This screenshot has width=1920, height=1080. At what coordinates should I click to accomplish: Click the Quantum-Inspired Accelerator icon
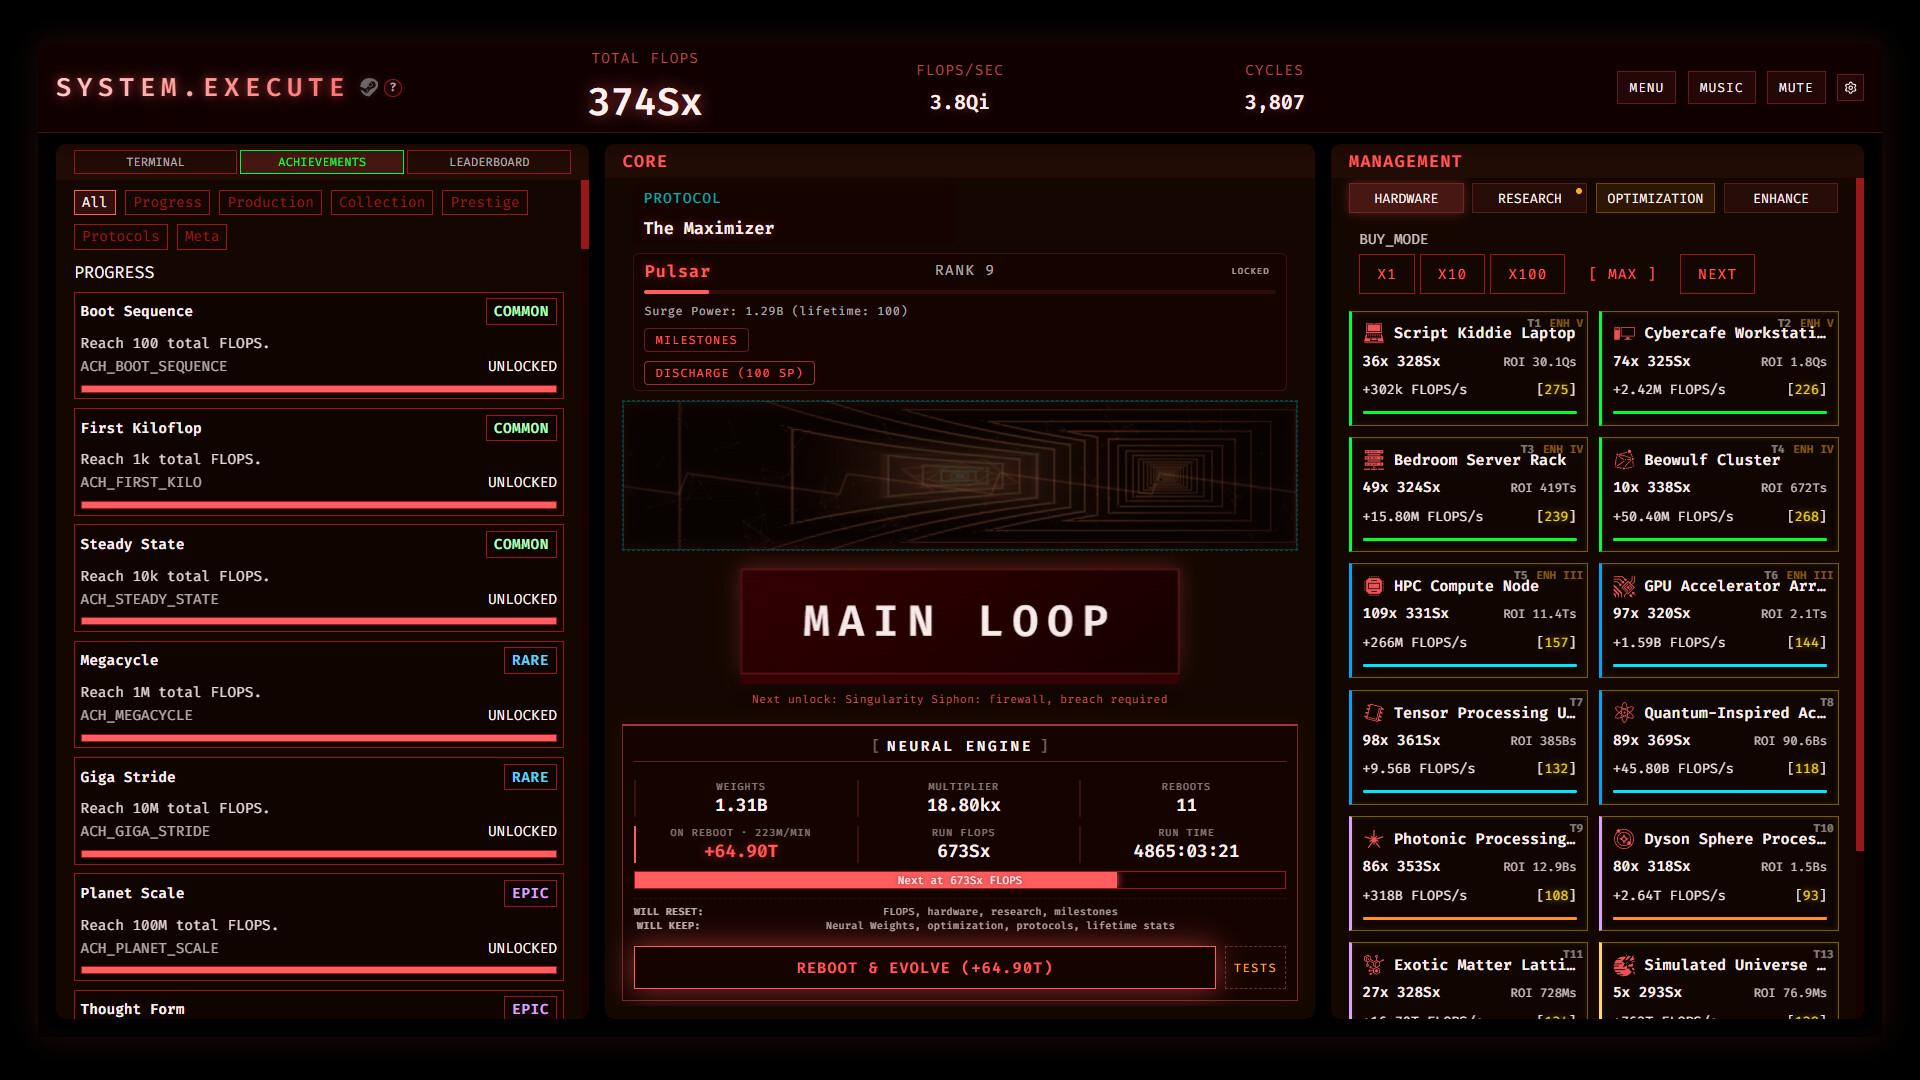(x=1624, y=713)
